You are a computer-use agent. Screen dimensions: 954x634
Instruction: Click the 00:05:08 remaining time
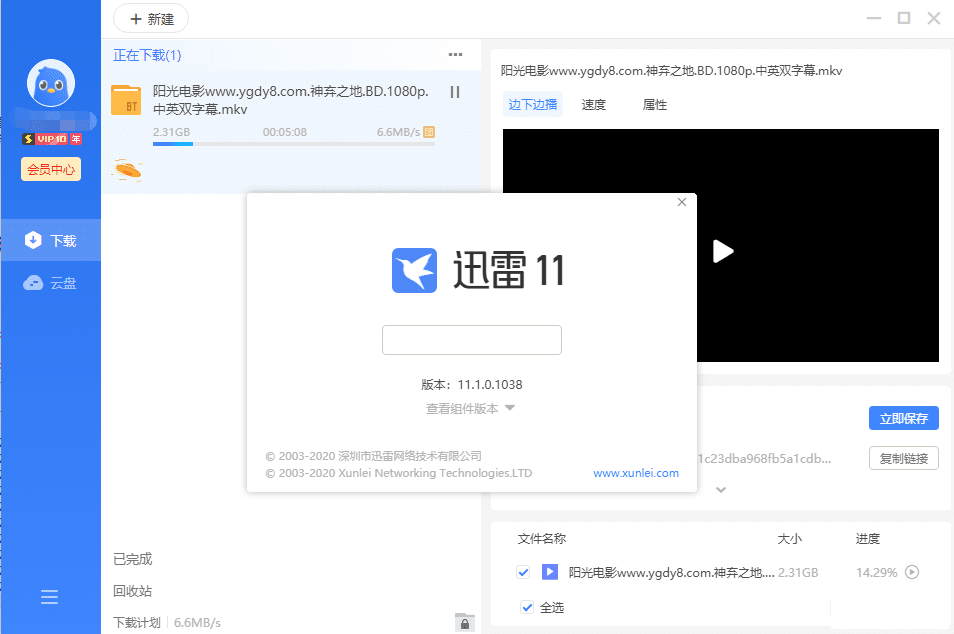point(285,132)
